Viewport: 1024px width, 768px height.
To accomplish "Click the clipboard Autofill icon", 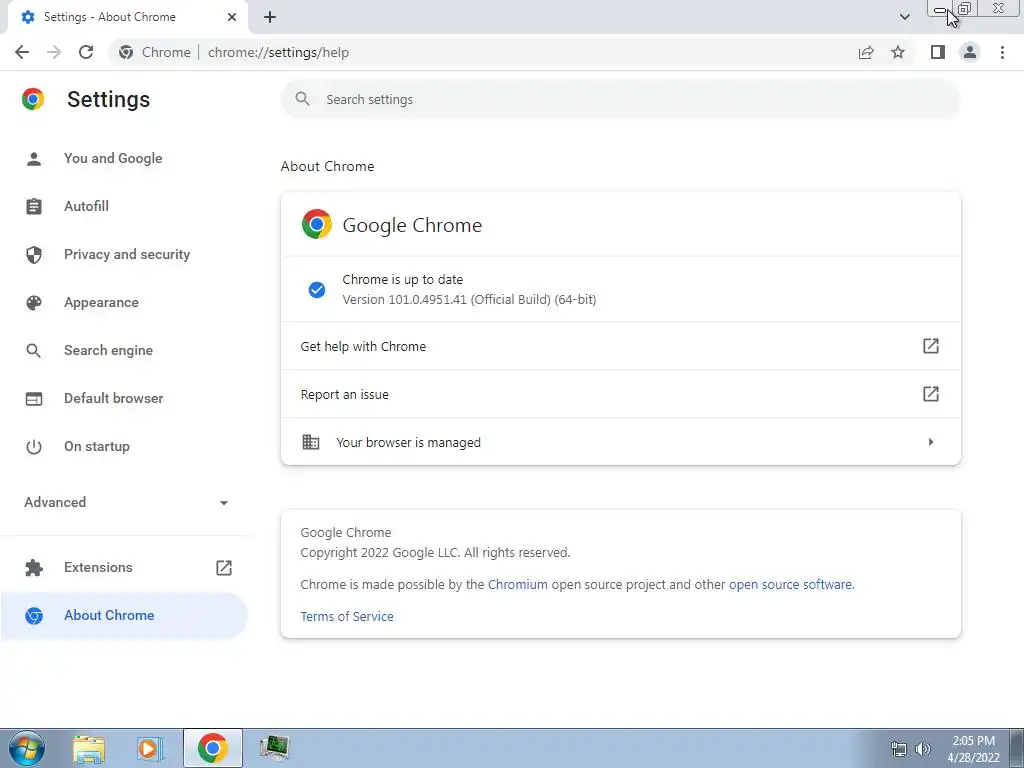I will point(34,206).
